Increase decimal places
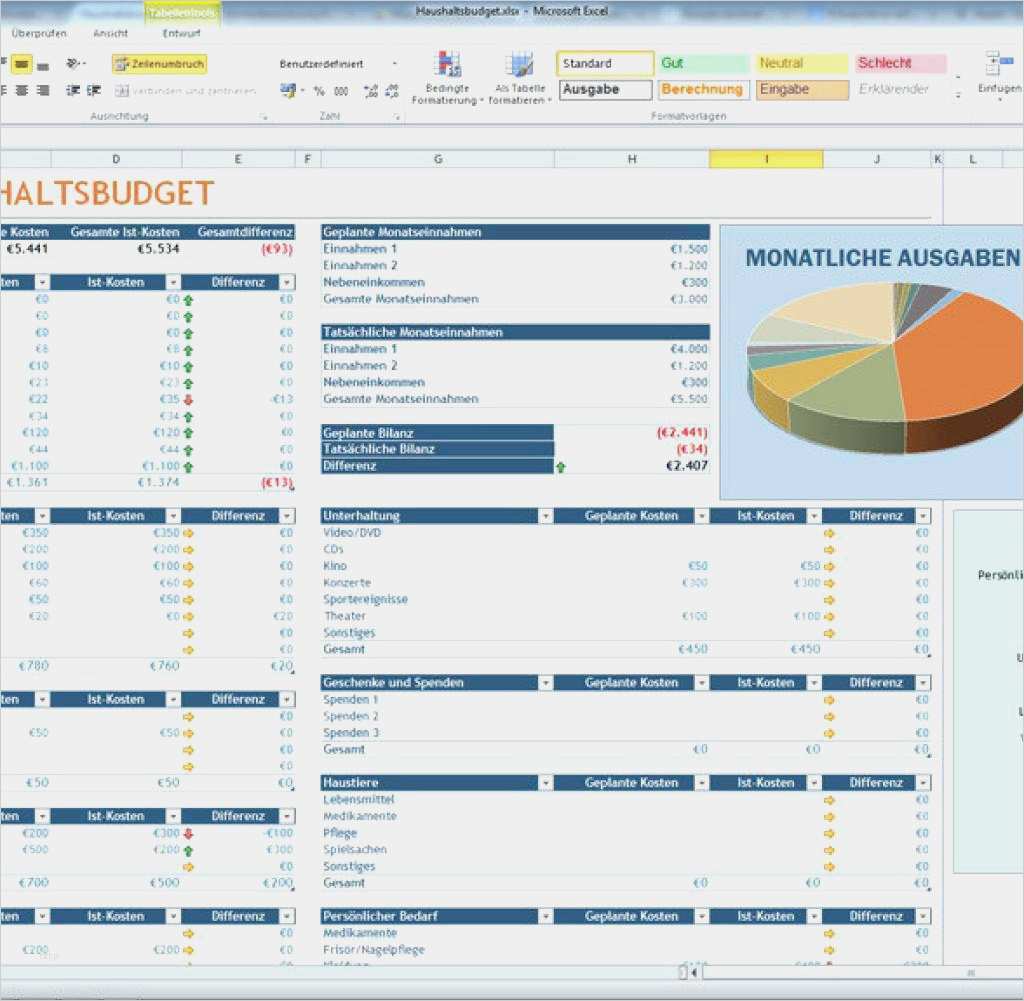The image size is (1024, 1001). pyautogui.click(x=371, y=91)
